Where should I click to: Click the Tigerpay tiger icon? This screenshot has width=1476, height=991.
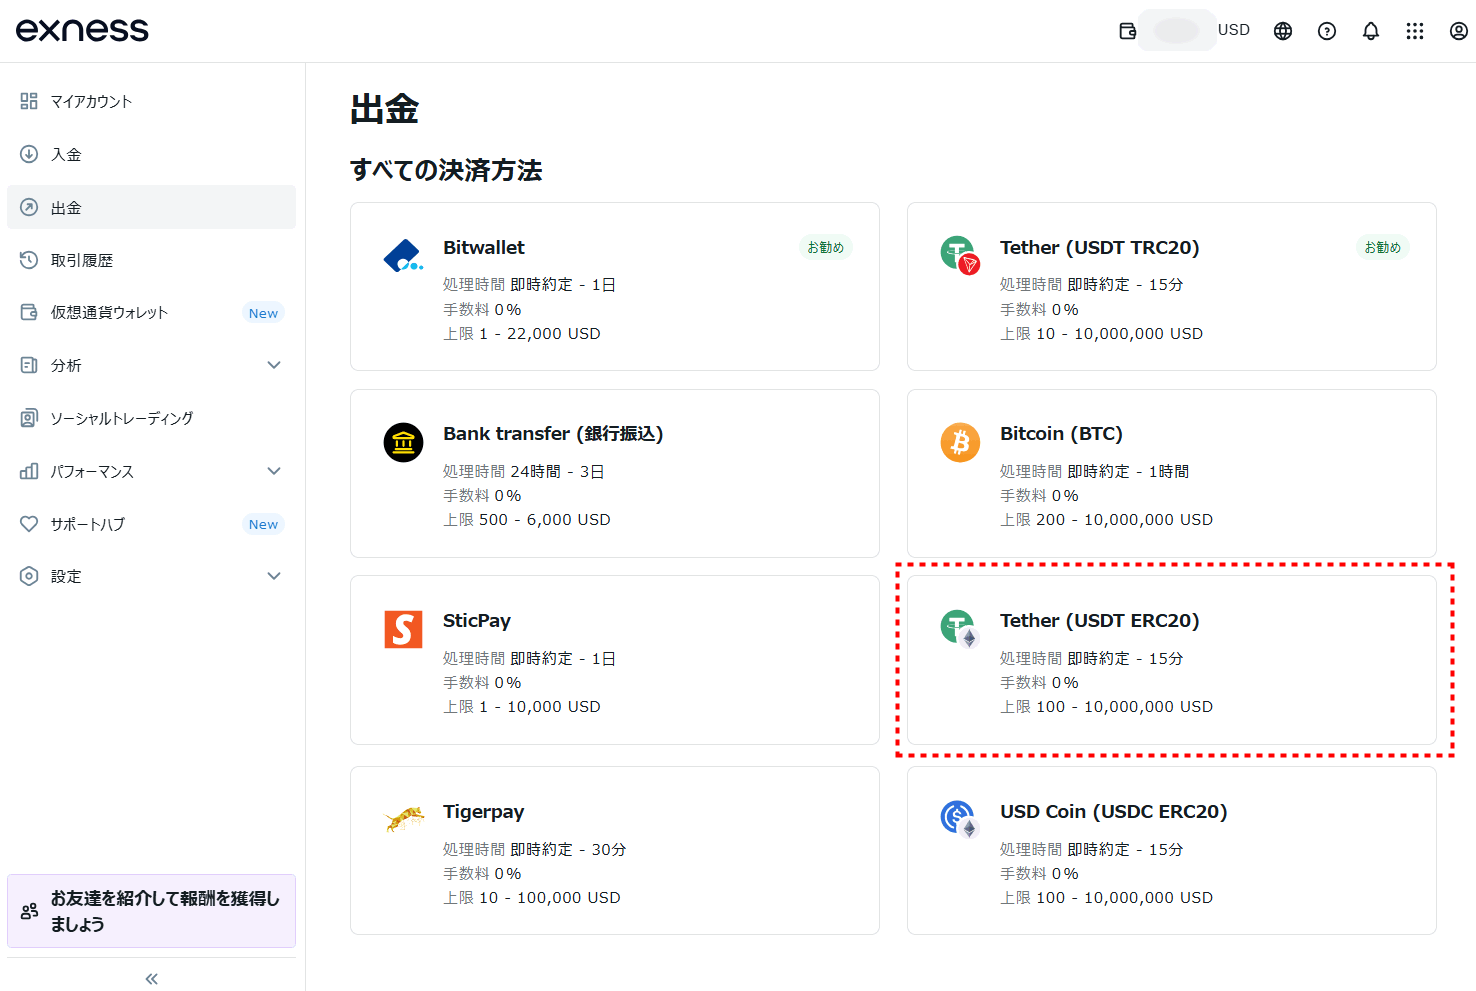[x=404, y=820]
